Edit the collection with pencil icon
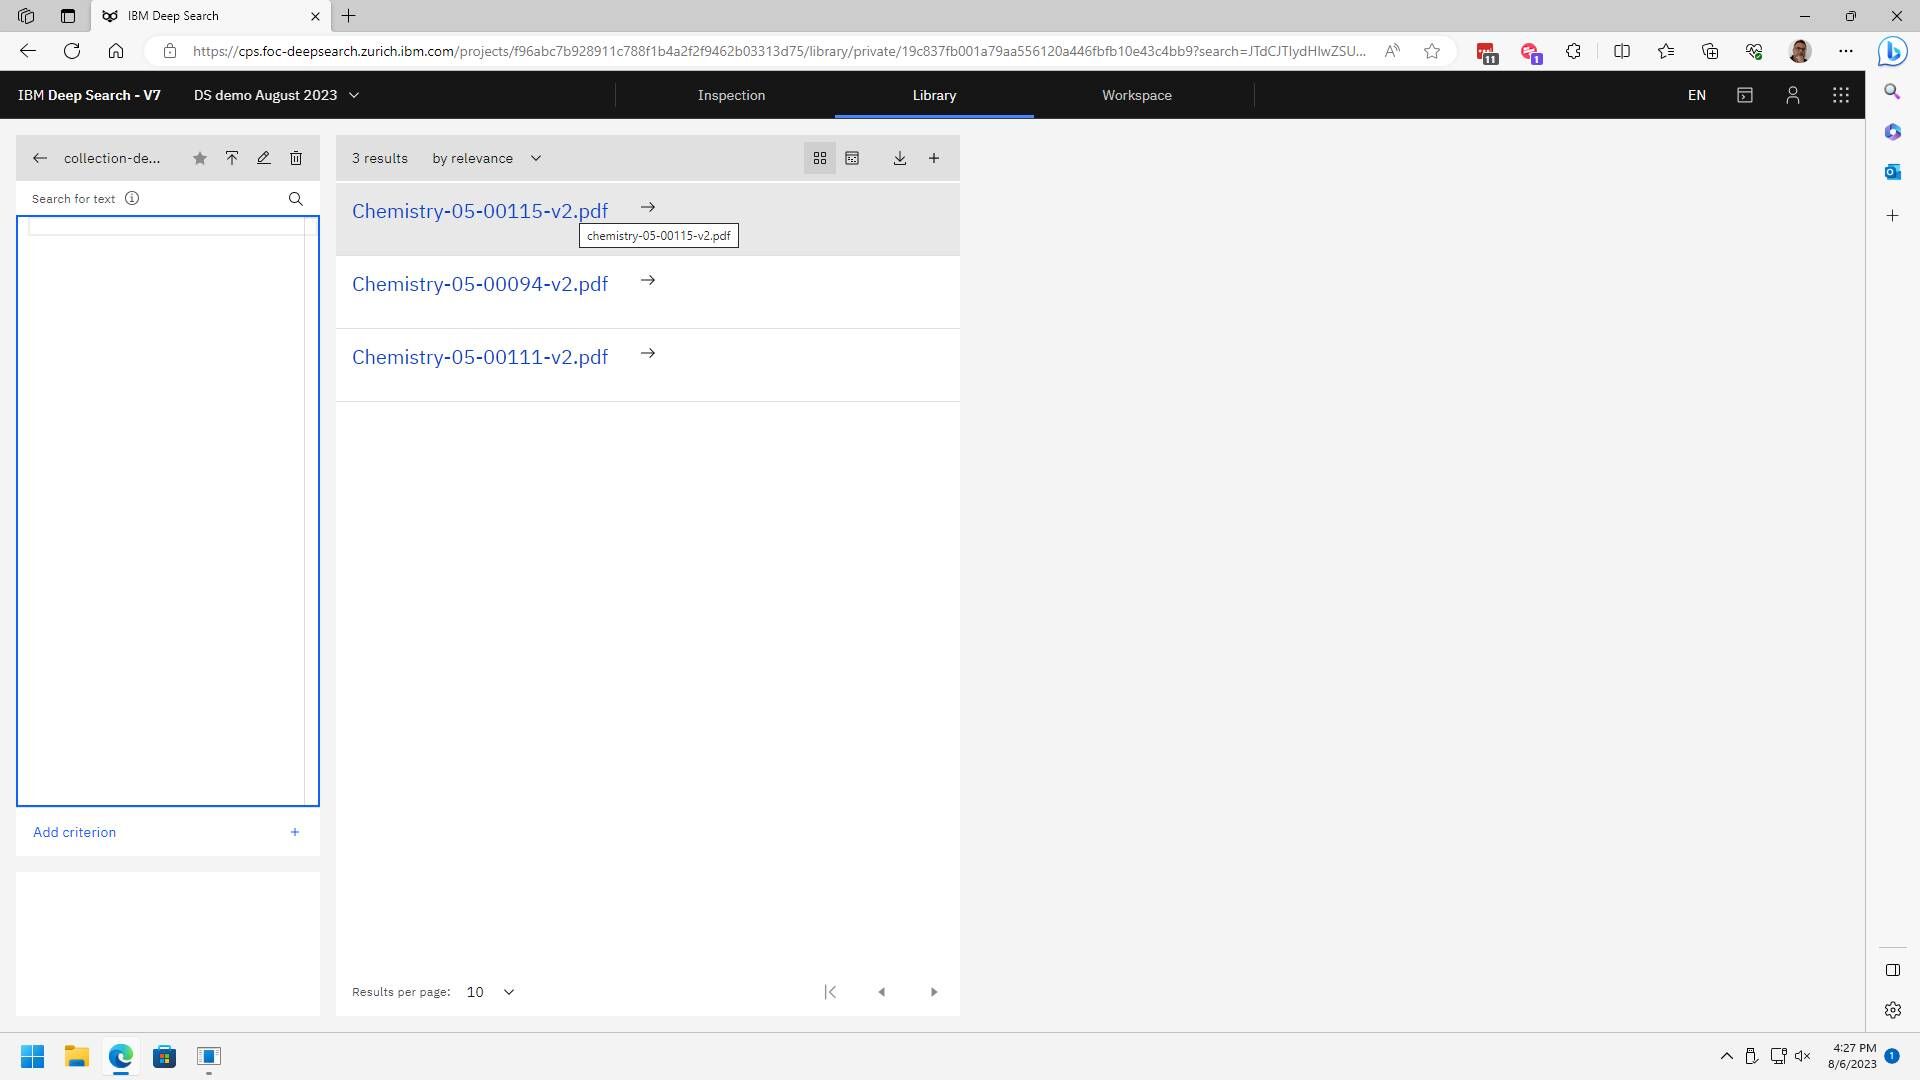Screen dimensions: 1920x1080 tap(264, 158)
